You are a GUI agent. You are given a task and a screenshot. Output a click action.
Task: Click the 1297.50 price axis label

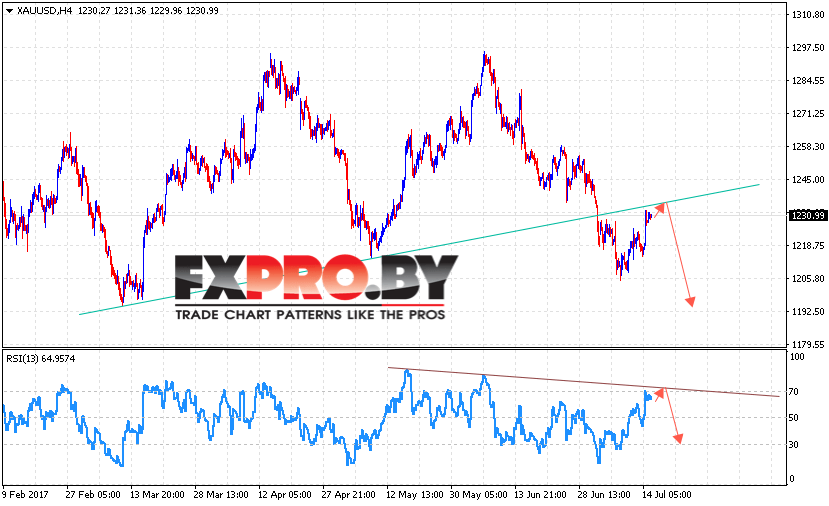click(808, 48)
